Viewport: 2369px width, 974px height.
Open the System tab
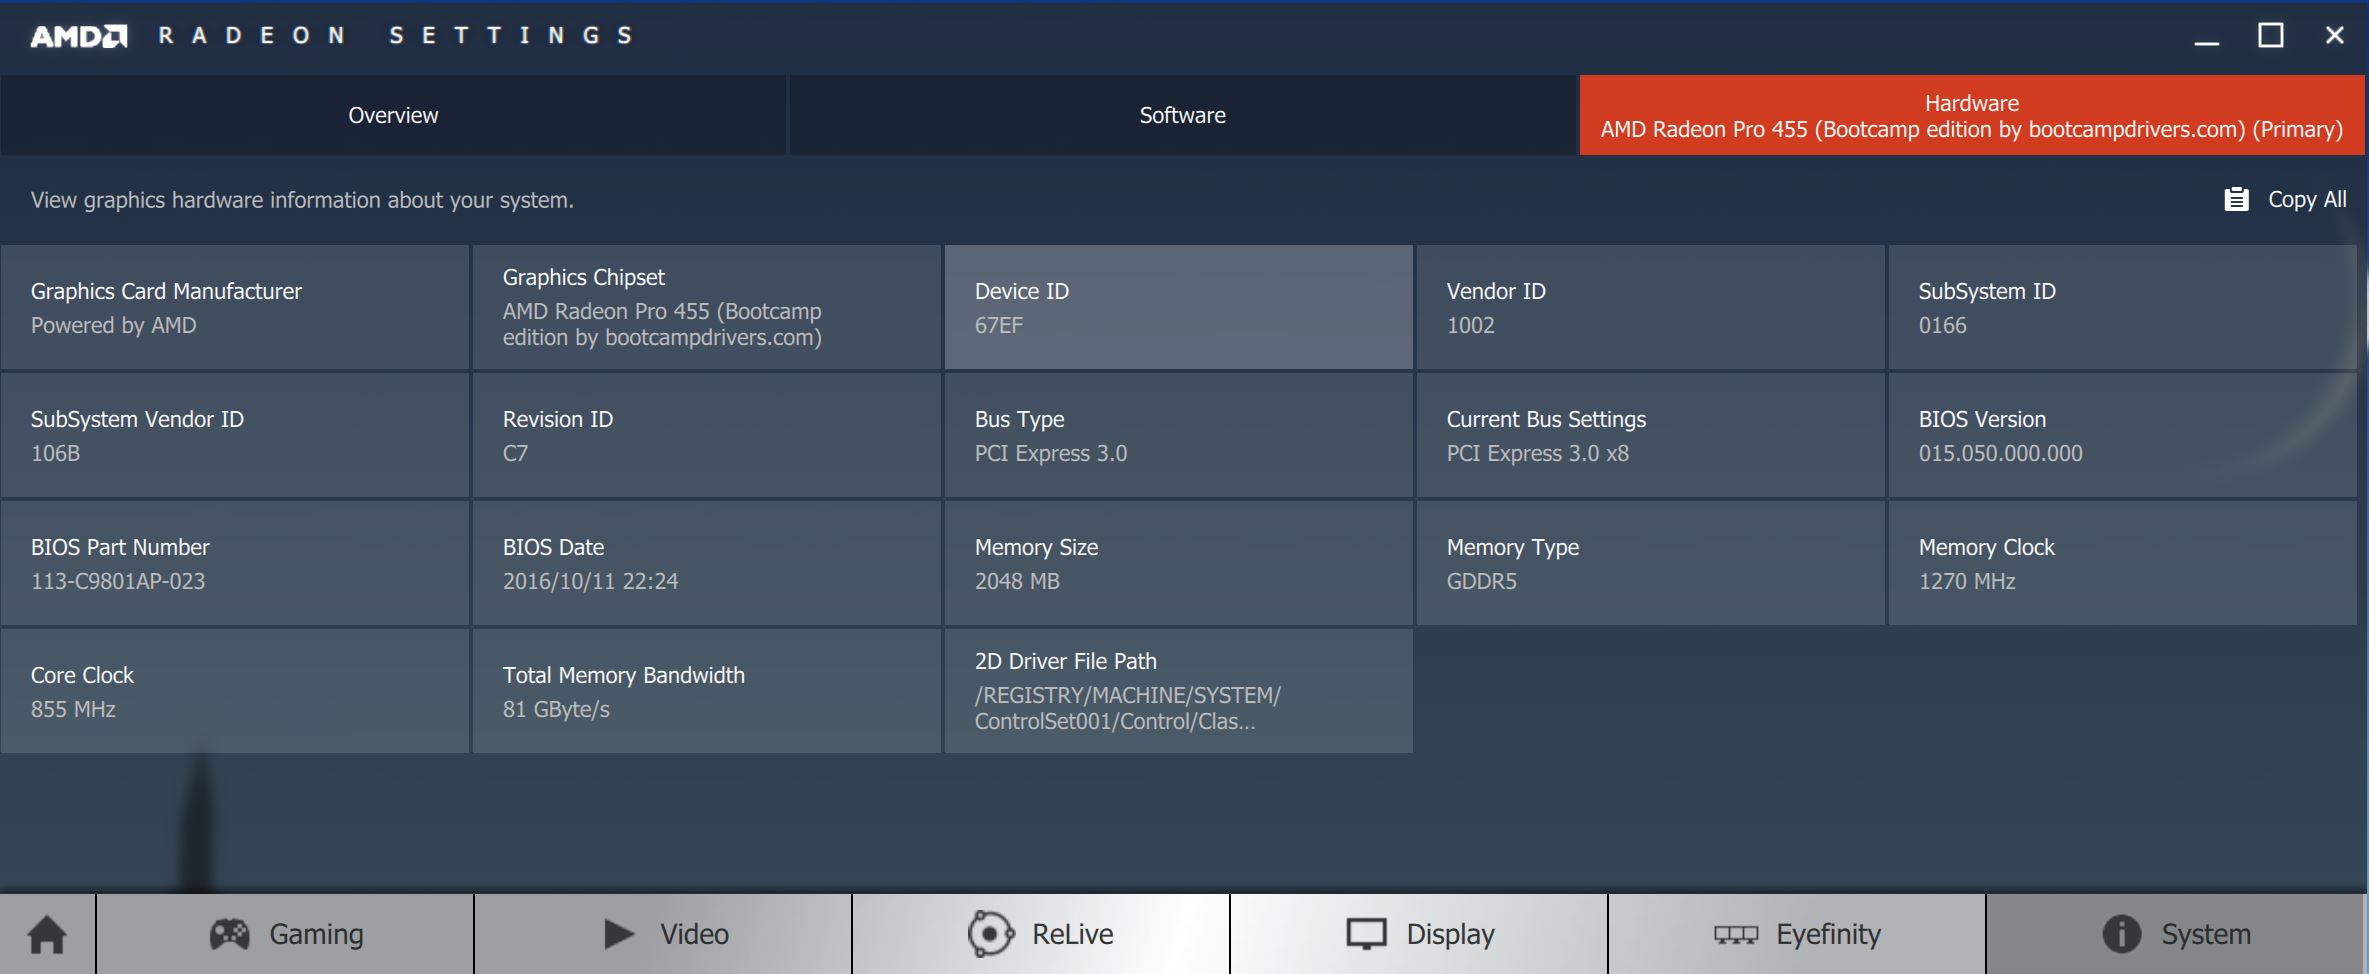pyautogui.click(x=2175, y=935)
